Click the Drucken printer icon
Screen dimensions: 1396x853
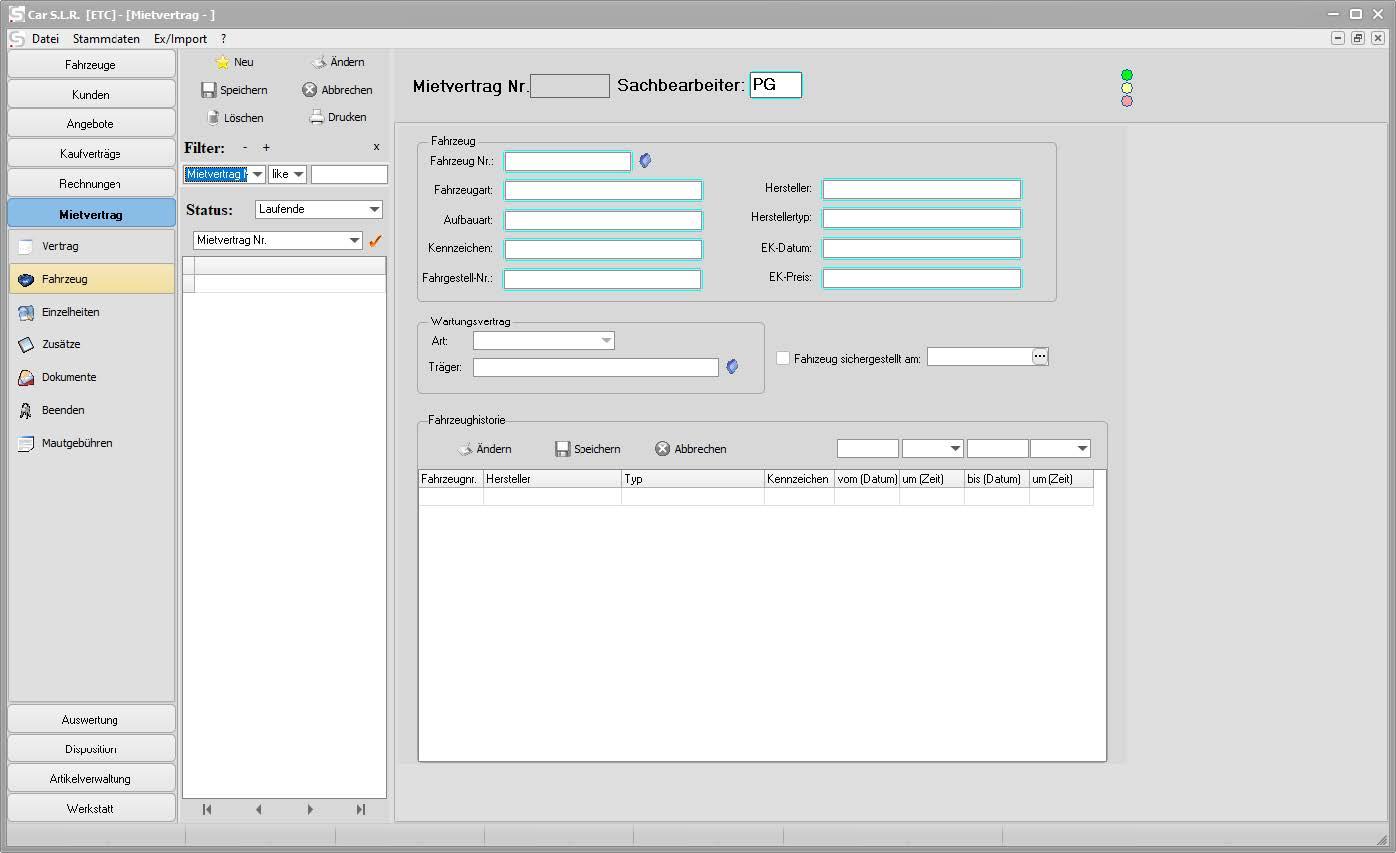coord(316,117)
